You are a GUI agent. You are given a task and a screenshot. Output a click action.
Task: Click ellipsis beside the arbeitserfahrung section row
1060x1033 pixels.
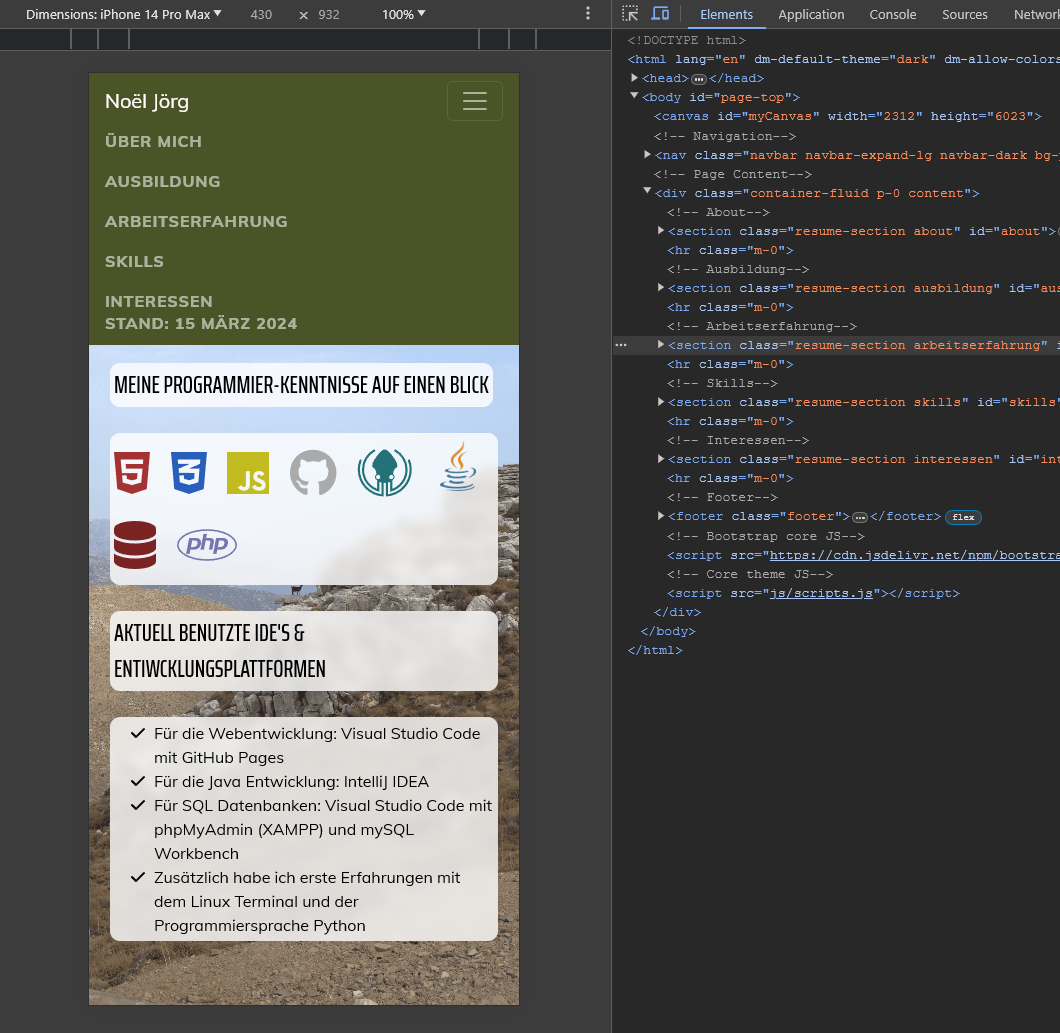coord(621,345)
